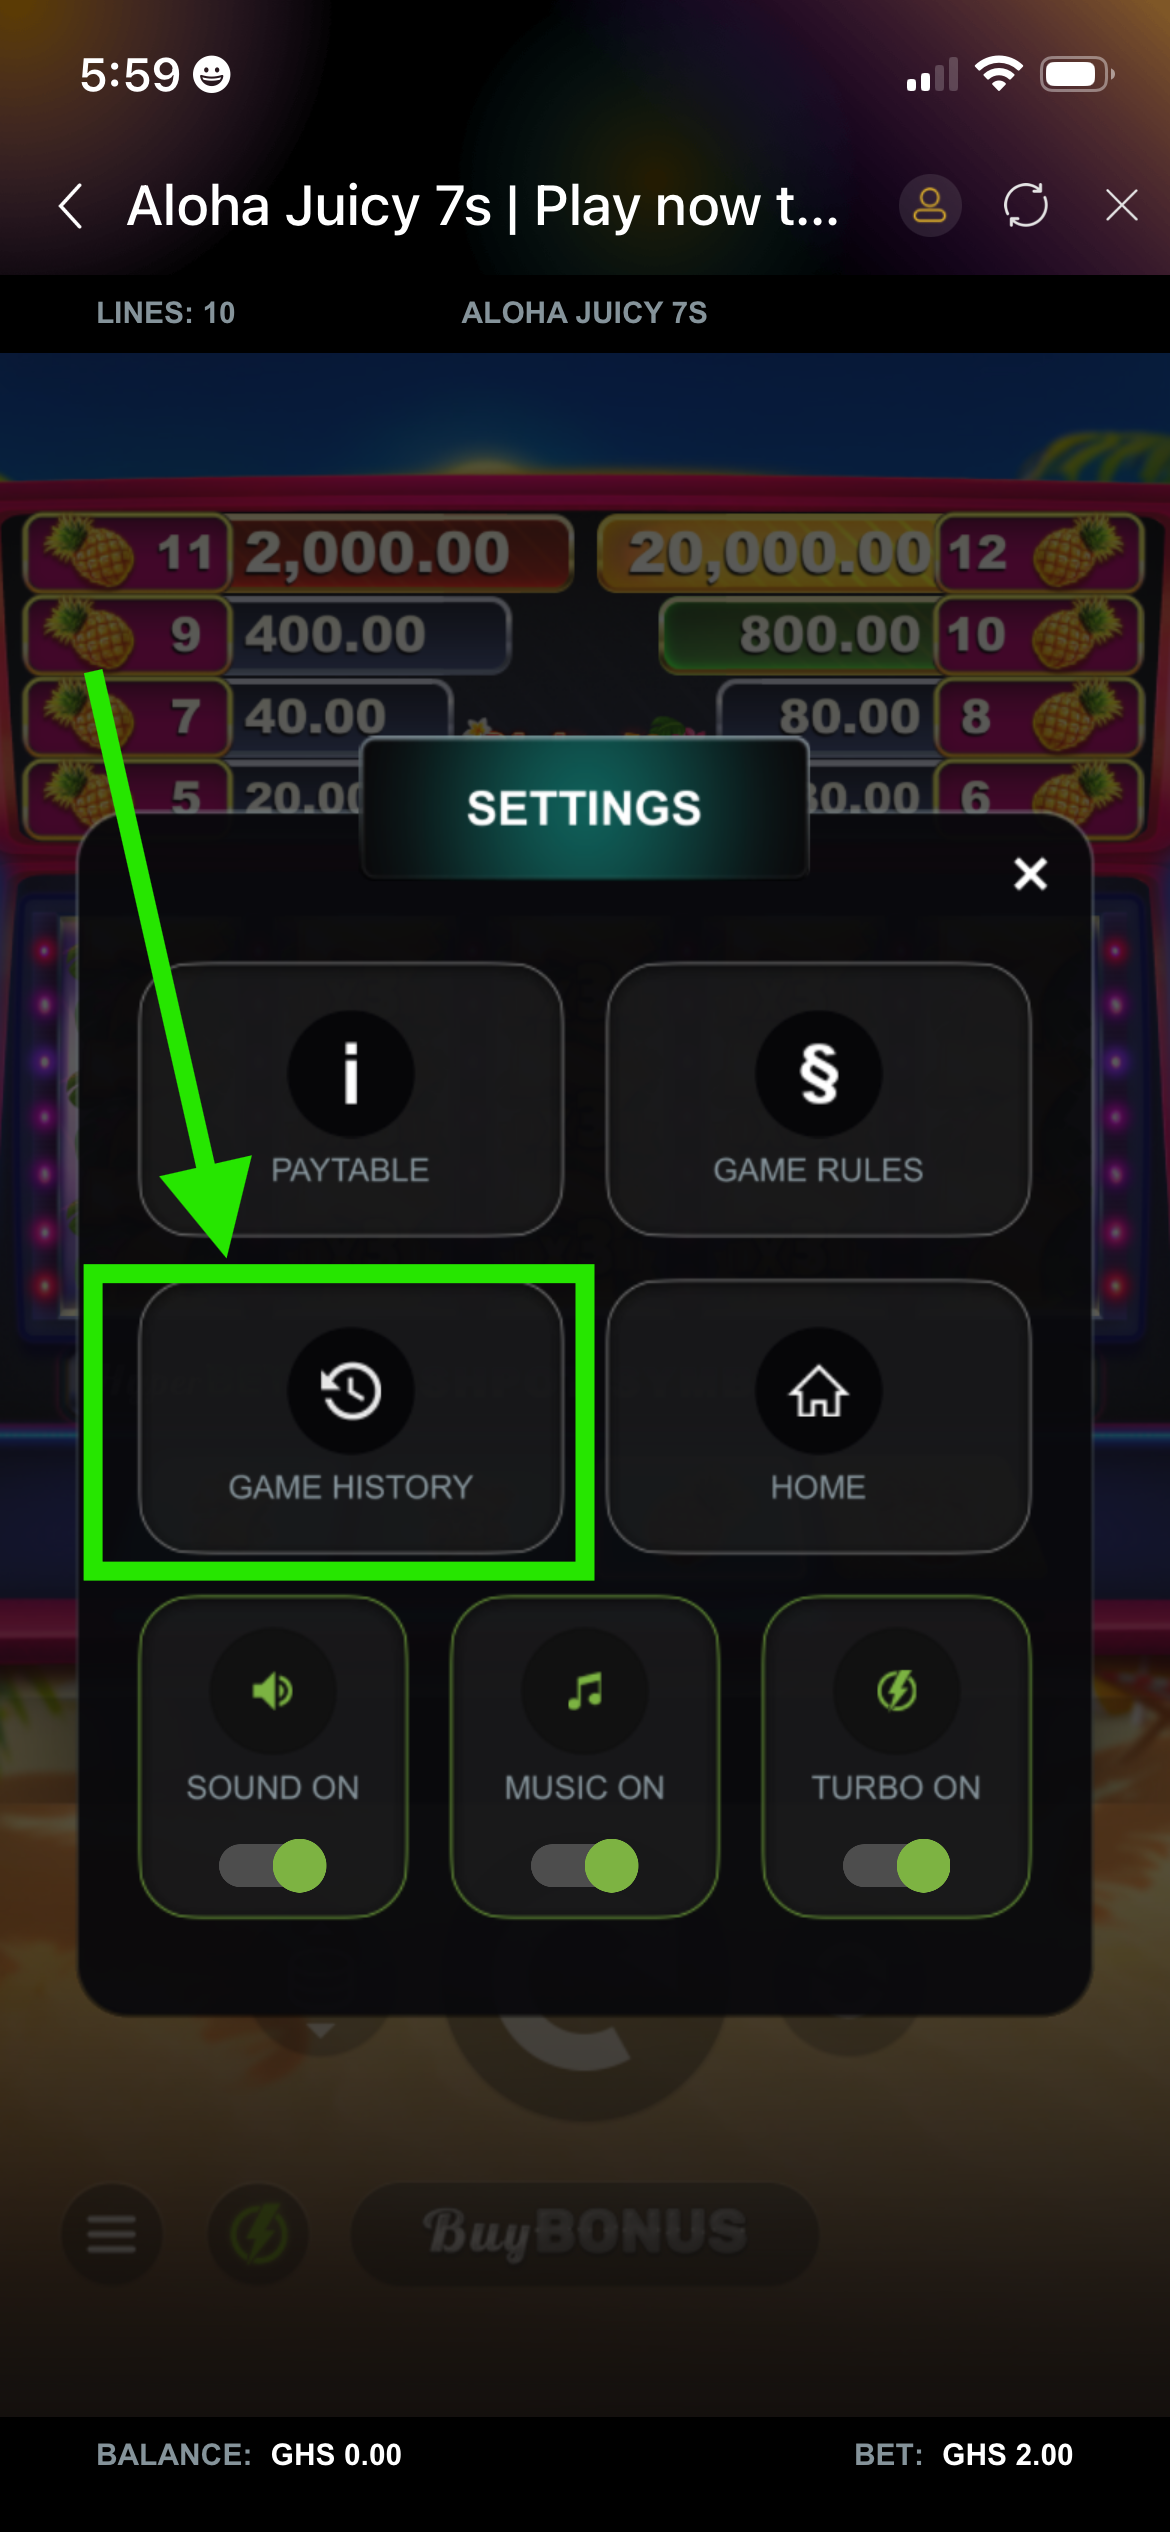Tap the 2,000.00 prize row
Viewport: 1170px width, 2532px height.
click(298, 552)
